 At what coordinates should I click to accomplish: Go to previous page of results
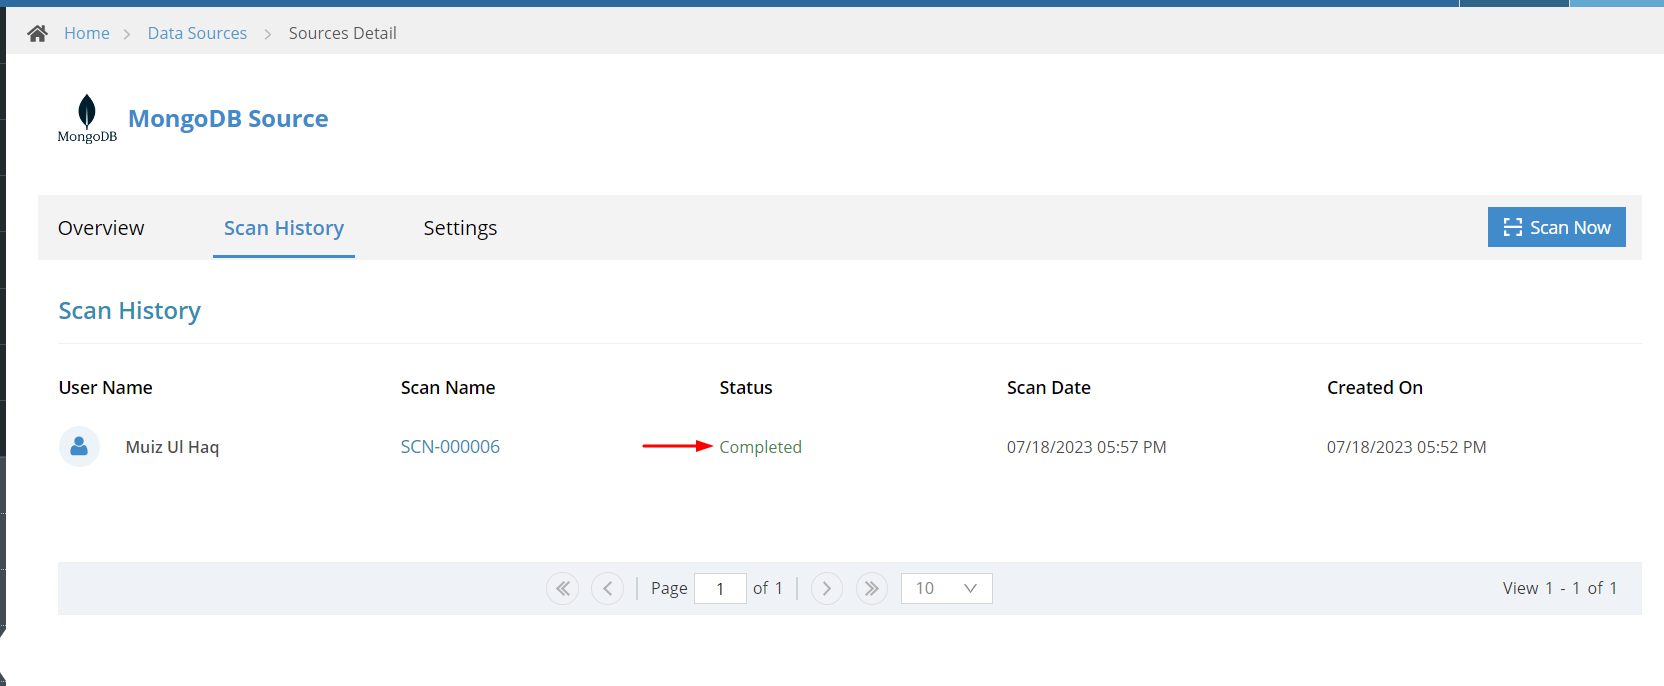click(607, 588)
